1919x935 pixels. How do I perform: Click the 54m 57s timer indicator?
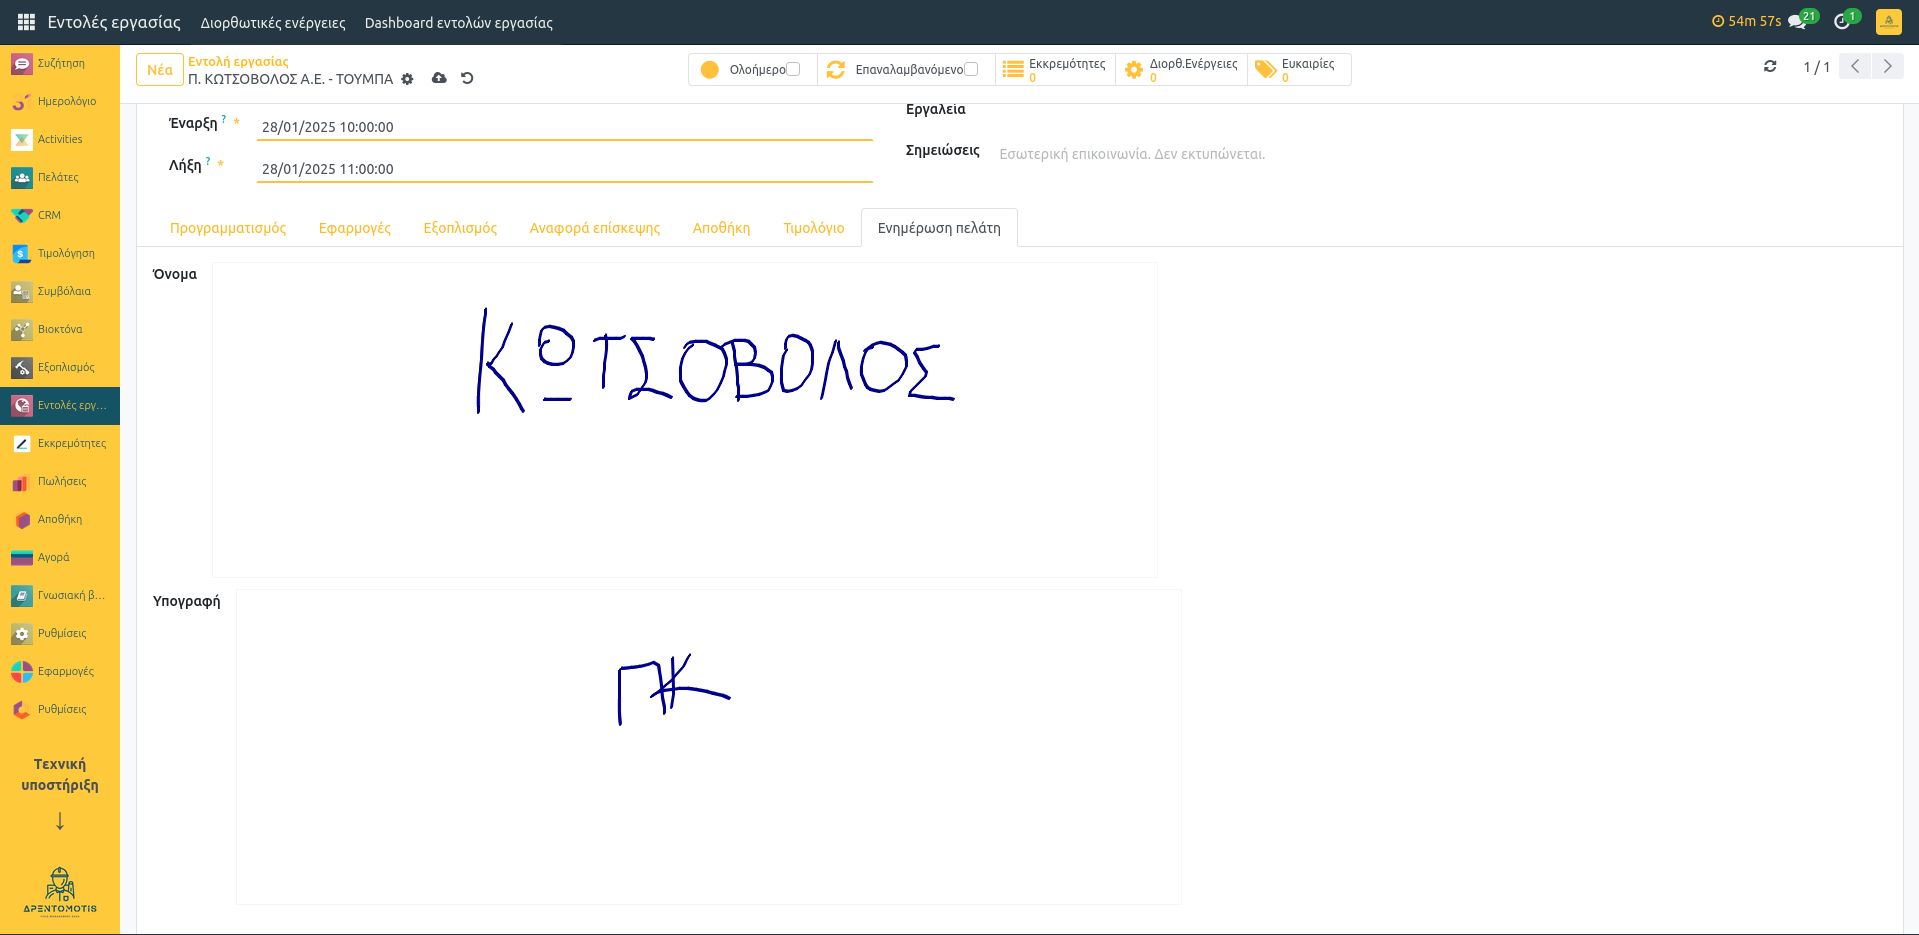coord(1746,21)
